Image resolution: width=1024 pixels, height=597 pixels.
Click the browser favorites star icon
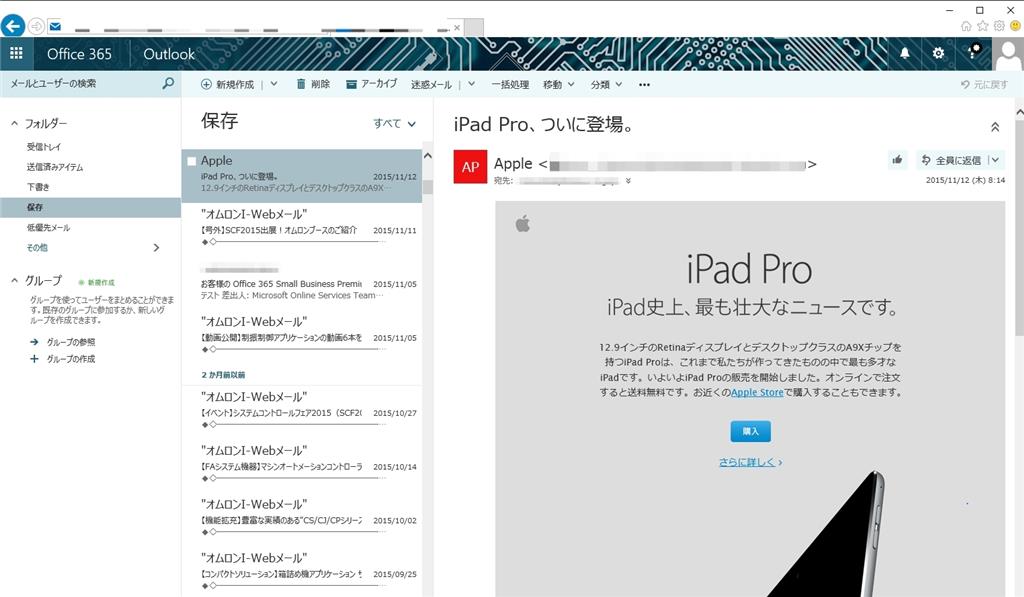point(982,26)
